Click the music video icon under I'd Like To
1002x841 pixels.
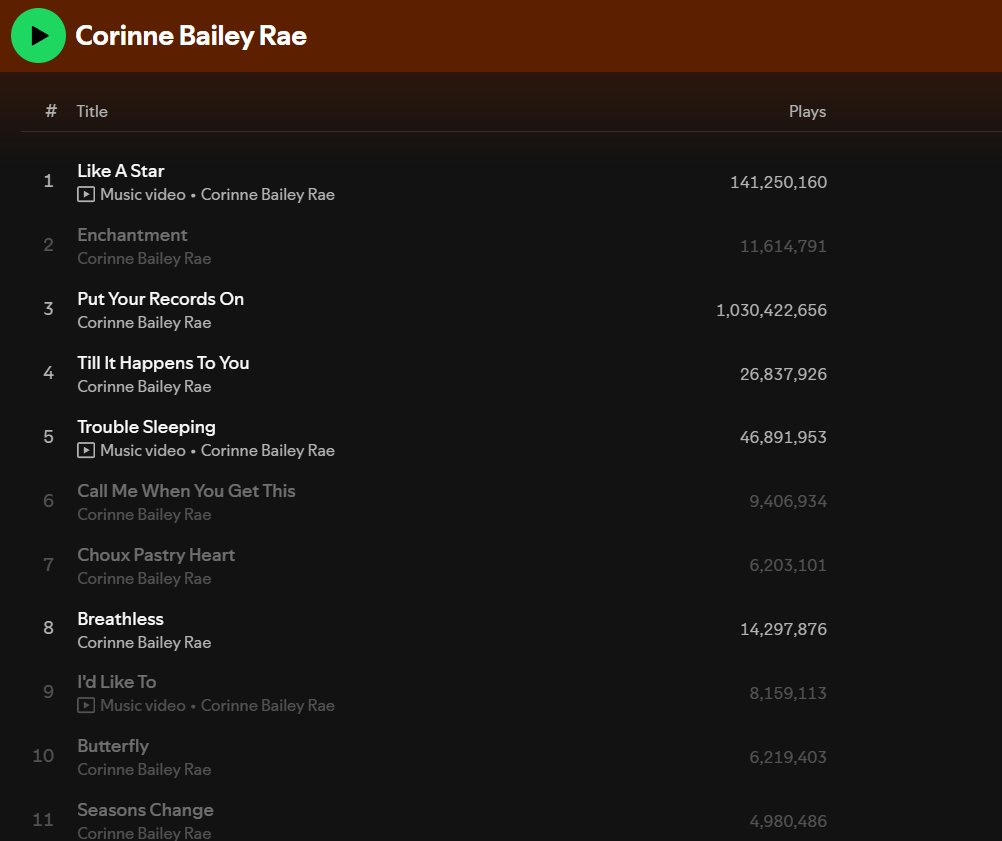click(x=86, y=706)
